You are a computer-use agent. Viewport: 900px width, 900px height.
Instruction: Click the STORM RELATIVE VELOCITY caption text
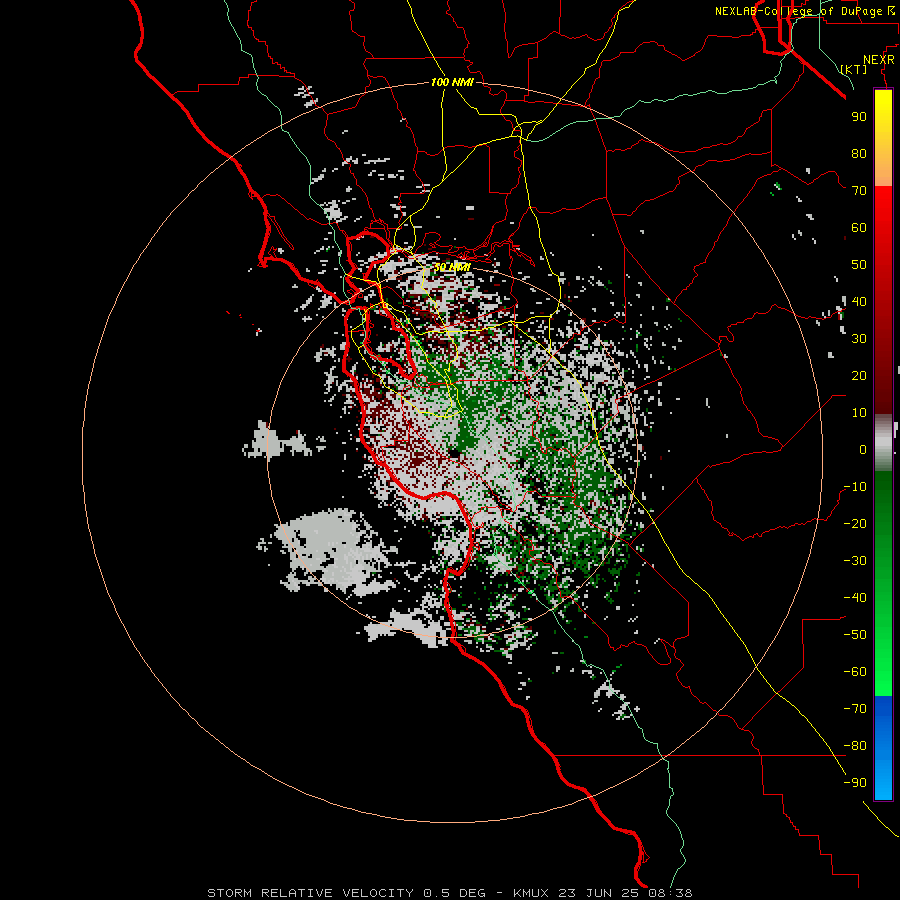pos(310,893)
